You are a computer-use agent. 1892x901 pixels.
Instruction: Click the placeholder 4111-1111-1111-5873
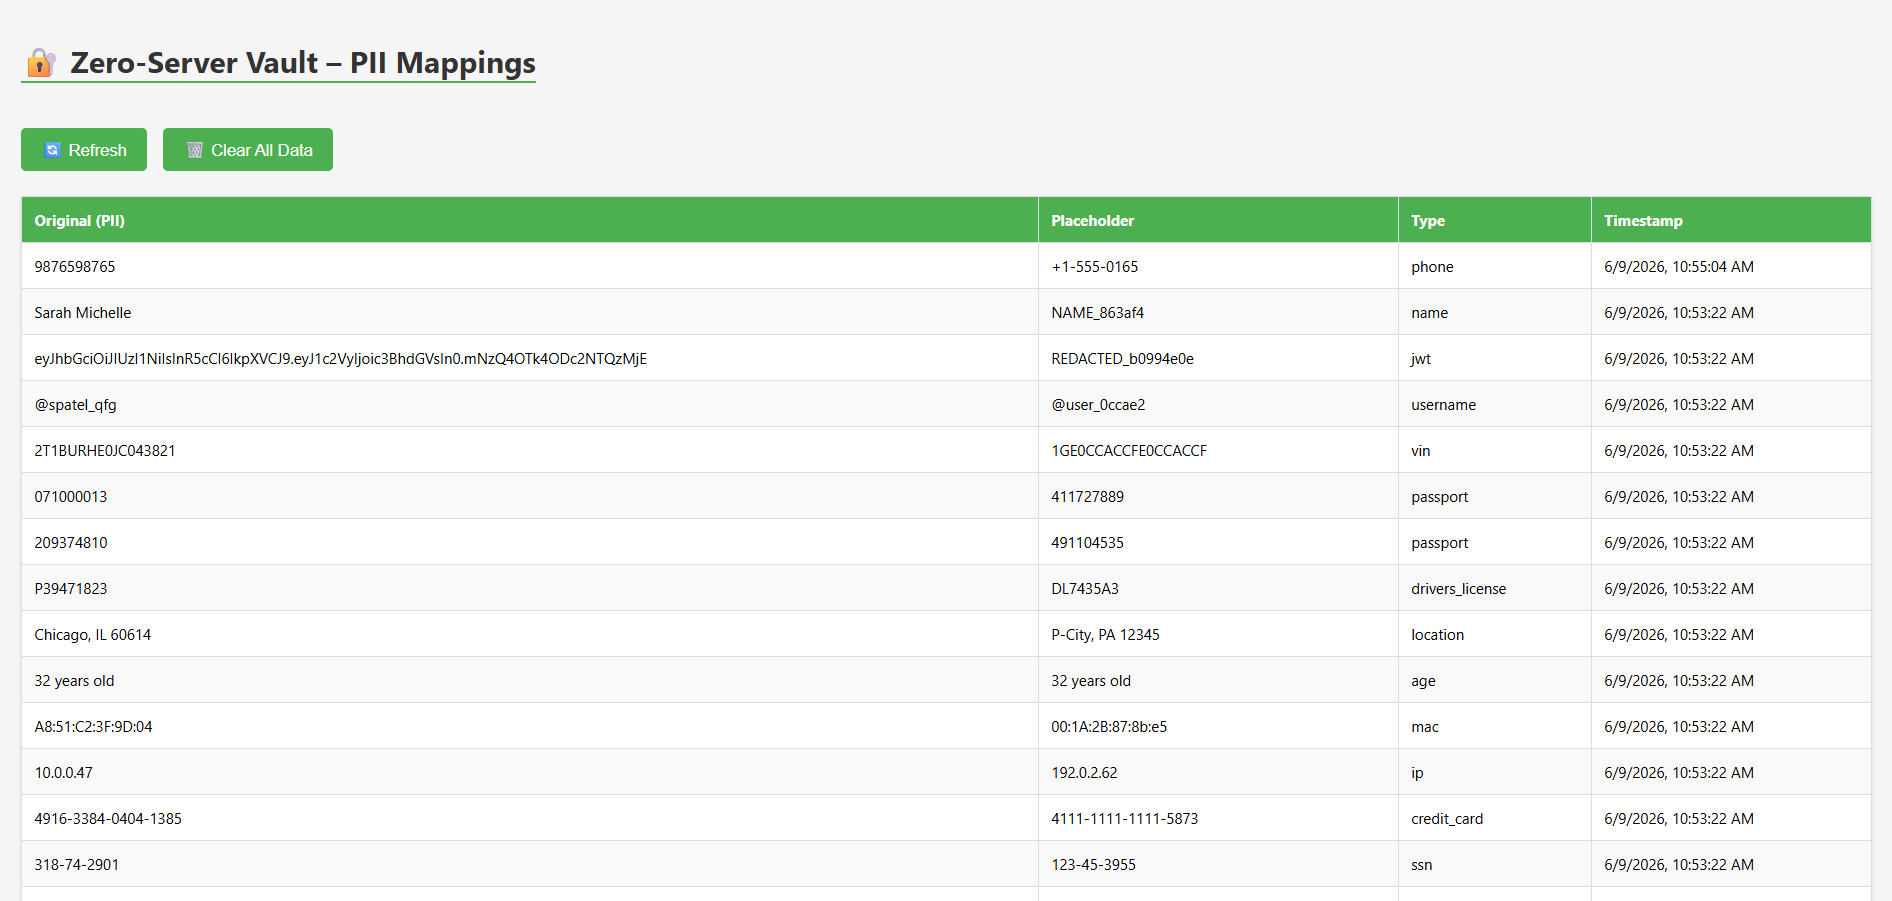coord(1124,819)
